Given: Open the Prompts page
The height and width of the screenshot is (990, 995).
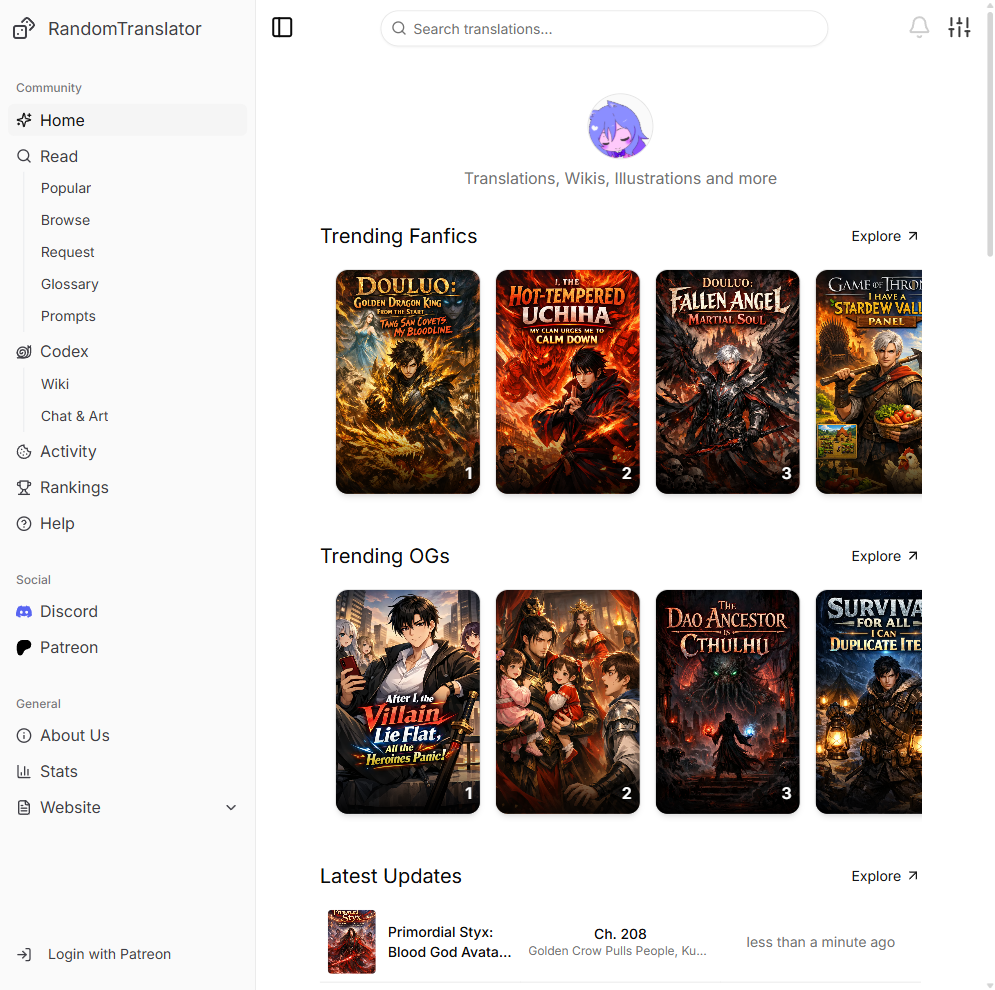Looking at the screenshot, I should click(68, 316).
